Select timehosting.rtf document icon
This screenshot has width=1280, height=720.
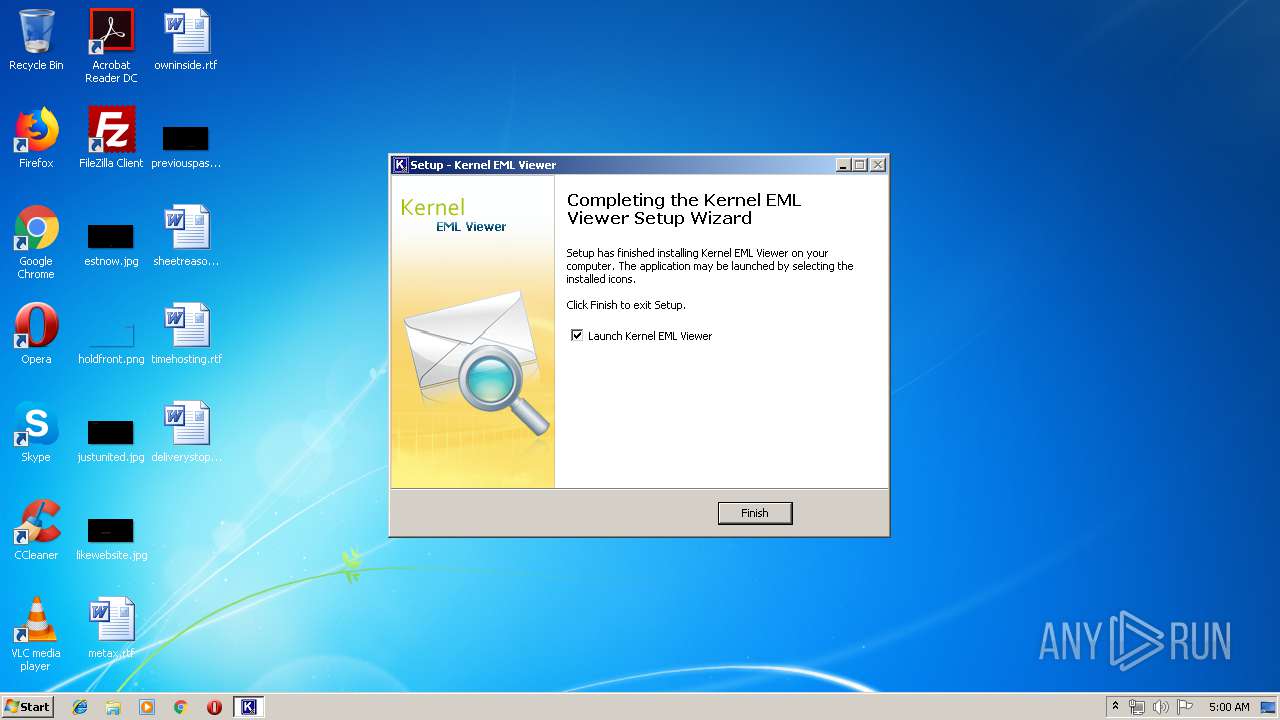pos(186,334)
